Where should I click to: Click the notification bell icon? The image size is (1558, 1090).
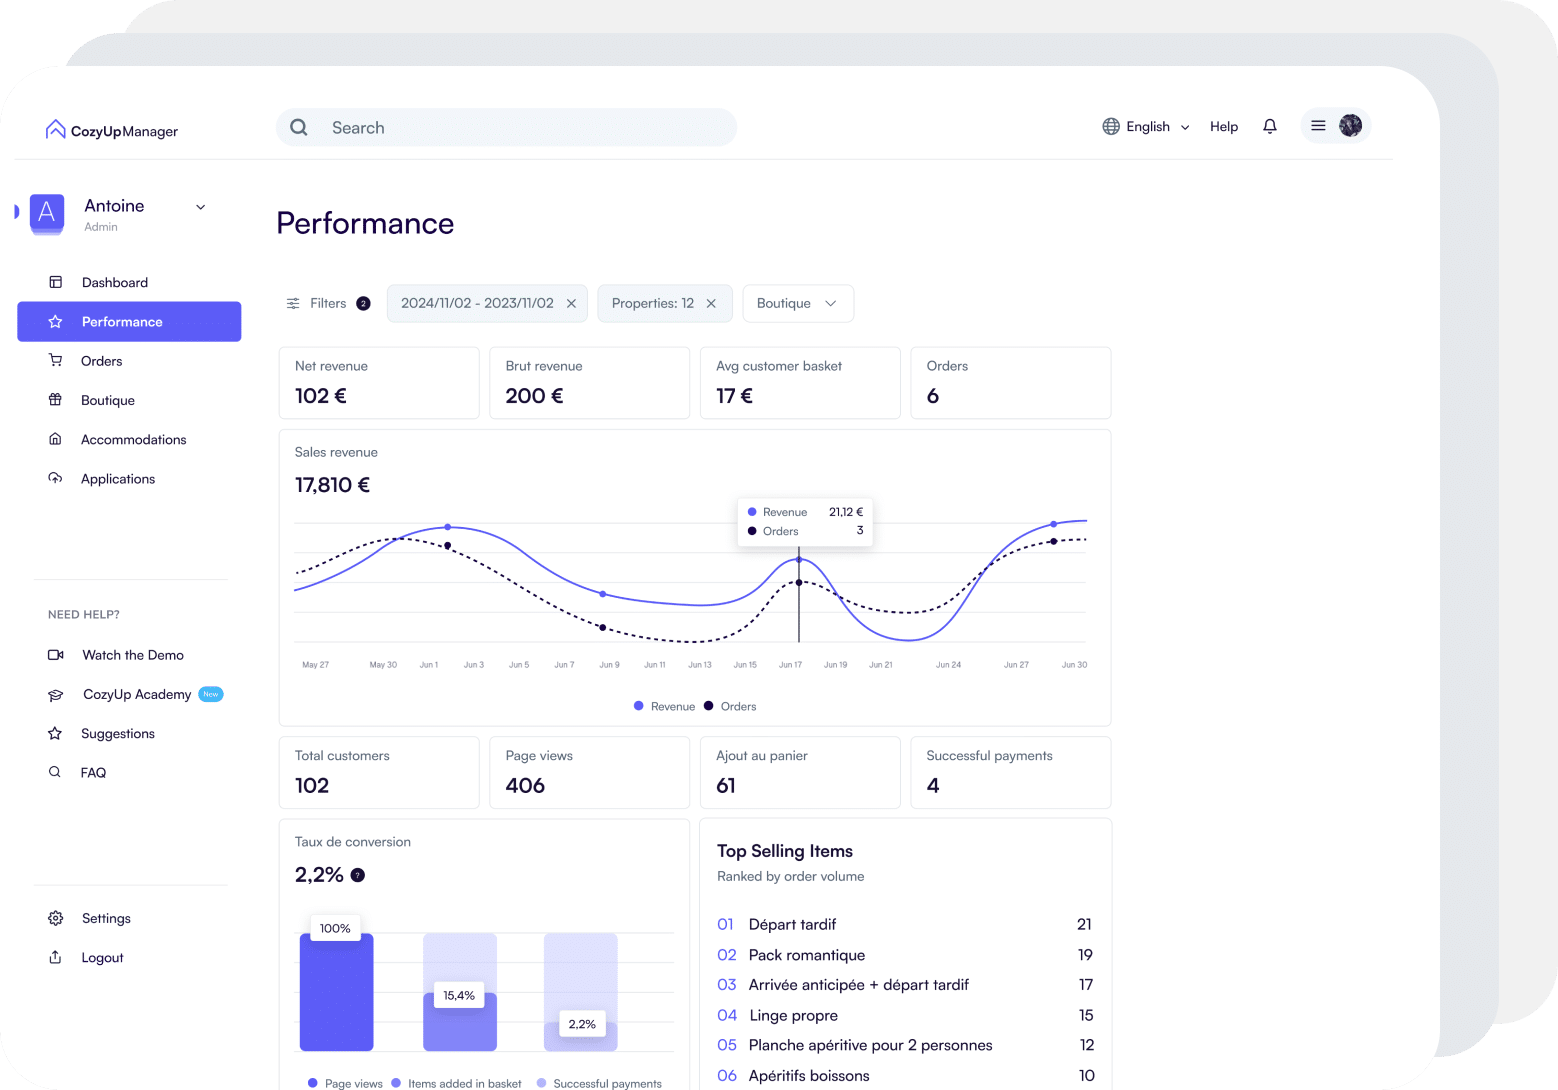(x=1269, y=126)
